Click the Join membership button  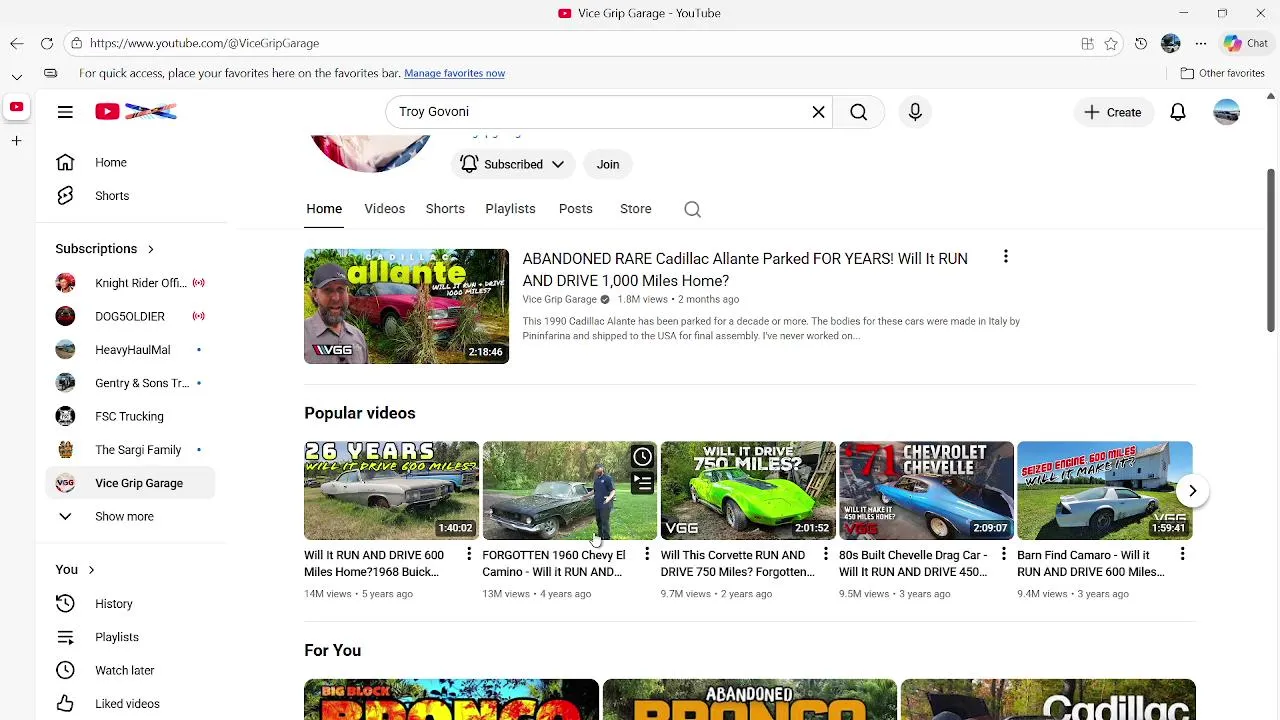pos(608,164)
